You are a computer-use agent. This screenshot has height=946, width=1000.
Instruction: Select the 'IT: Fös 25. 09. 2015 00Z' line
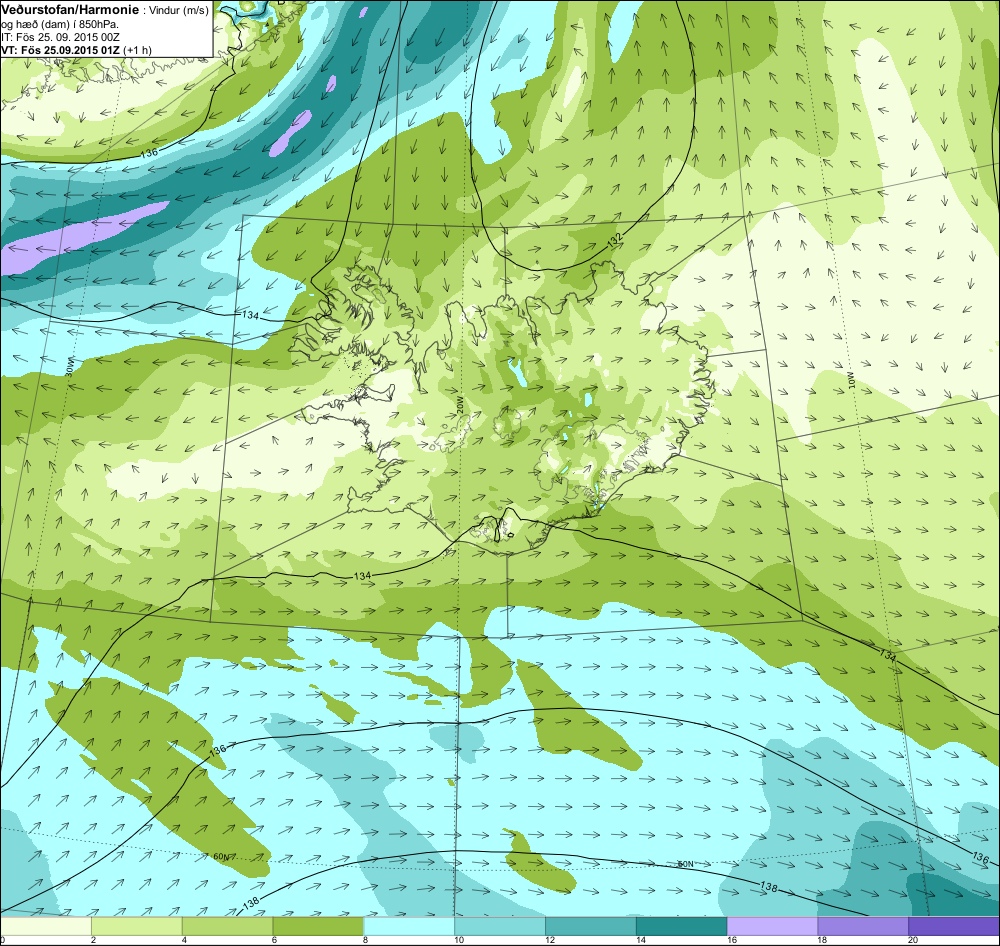pos(60,37)
